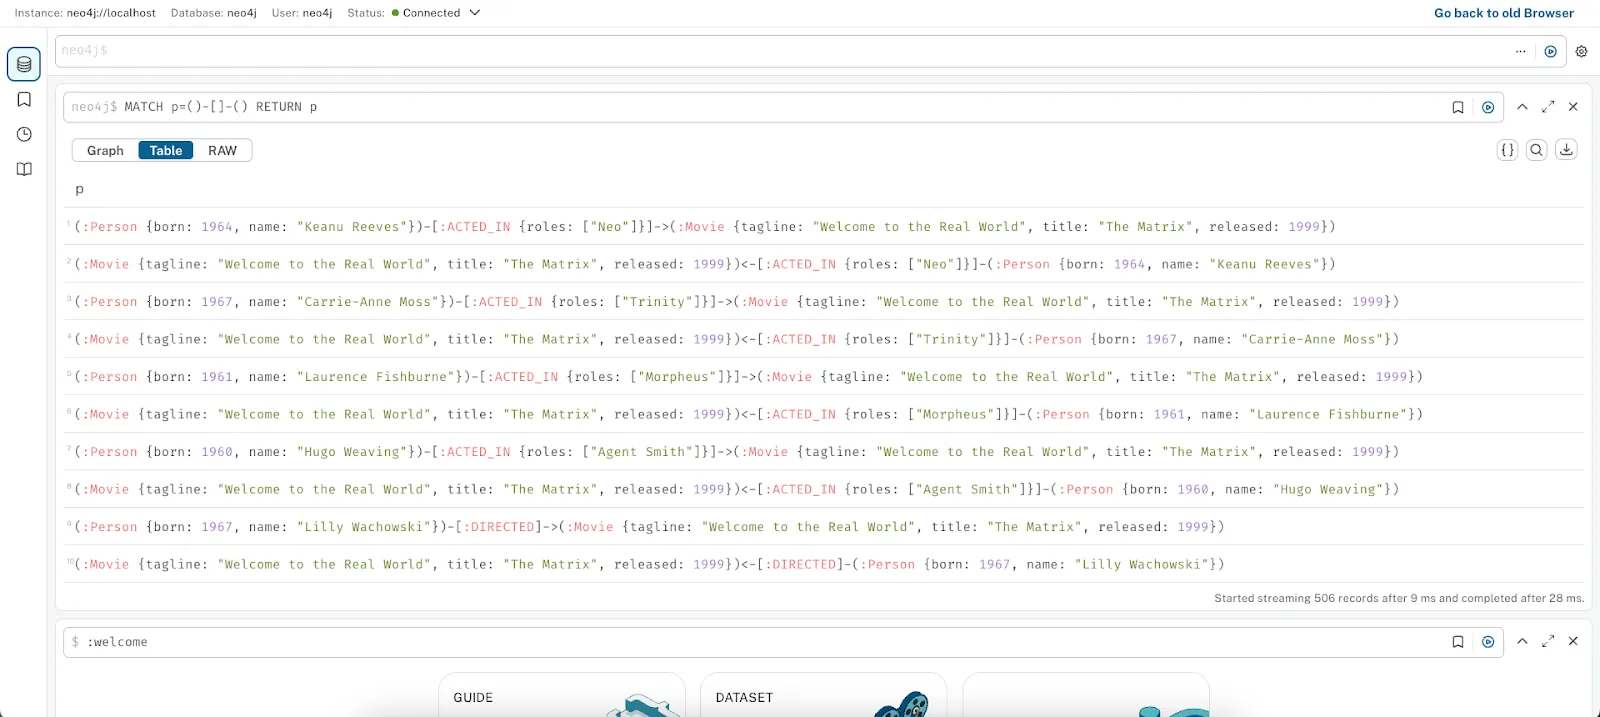Image resolution: width=1600 pixels, height=717 pixels.
Task: Select row 9 Lilly Wachowski DIRECTED record
Action: 824,527
